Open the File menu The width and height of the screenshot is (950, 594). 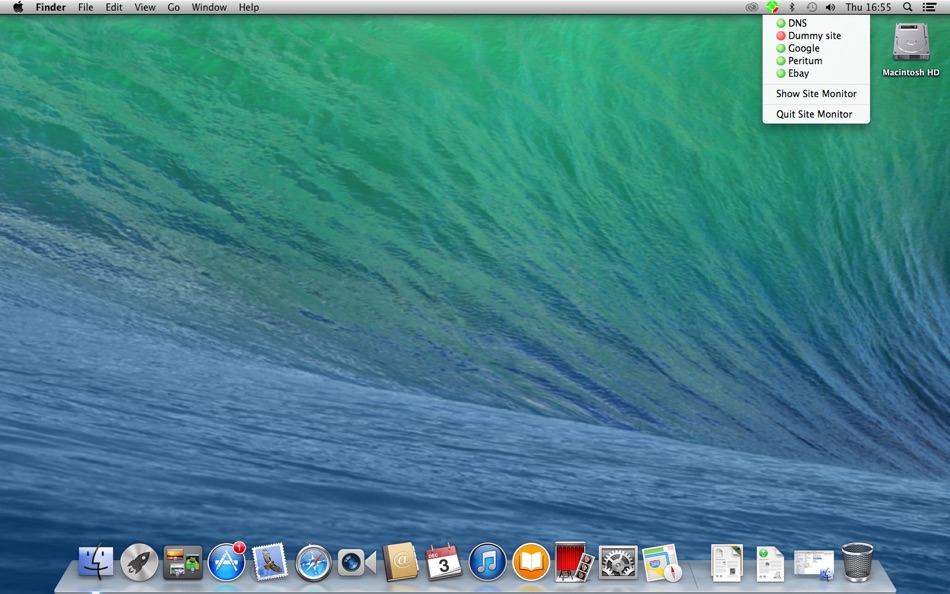pos(85,7)
